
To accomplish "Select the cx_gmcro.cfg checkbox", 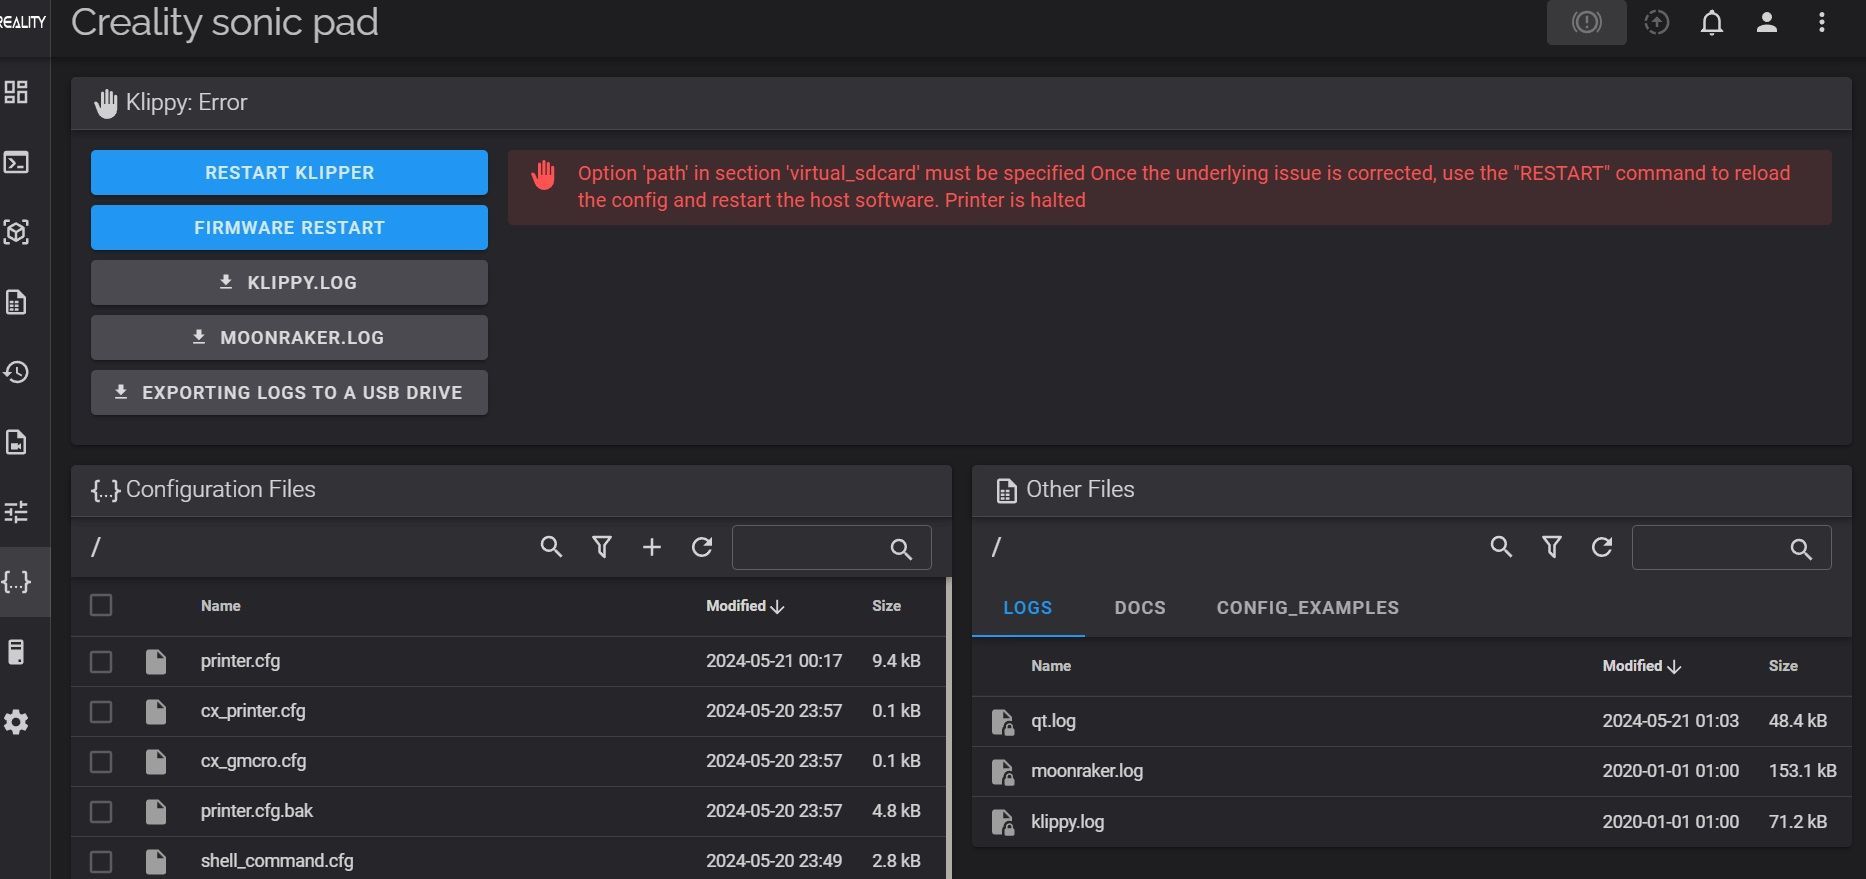I will [101, 762].
